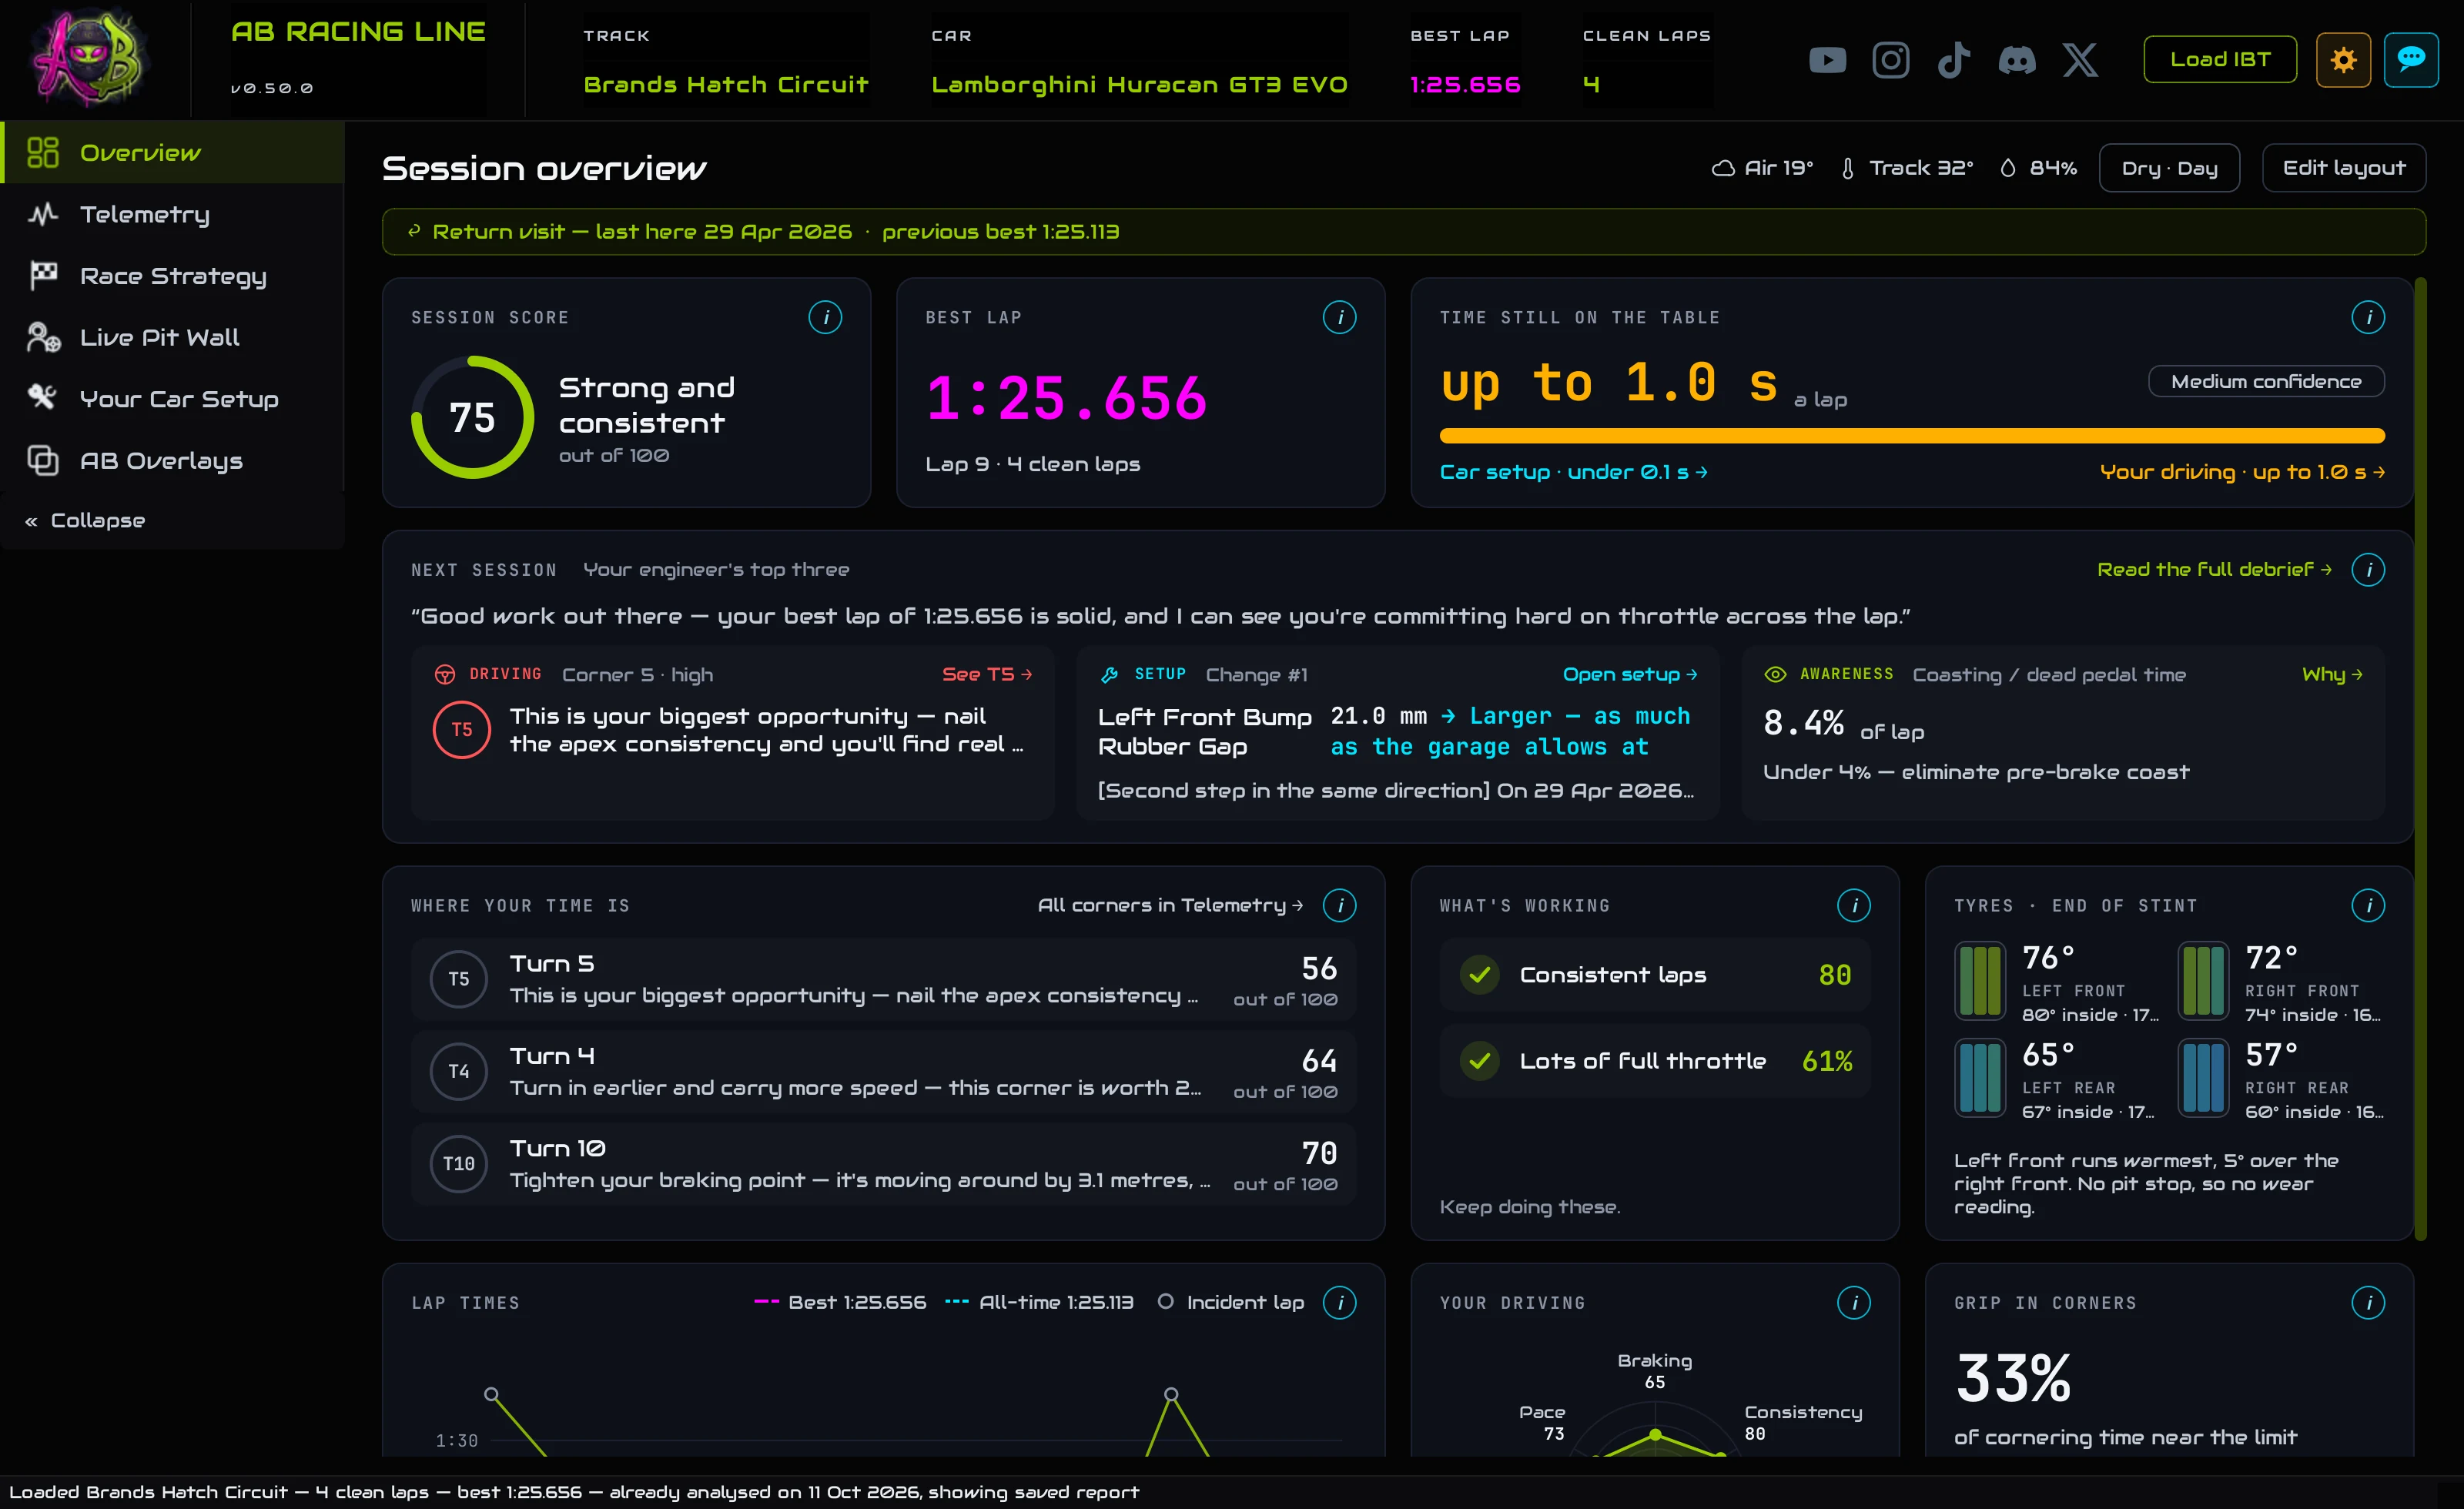This screenshot has width=2464, height=1509.
Task: Click the Load IBT button
Action: (x=2219, y=60)
